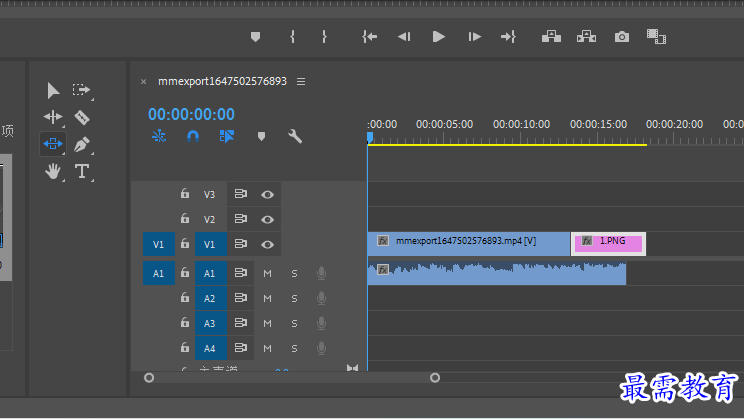Toggle A1 track targeting
Viewport: 744px width, 419px height.
point(209,273)
